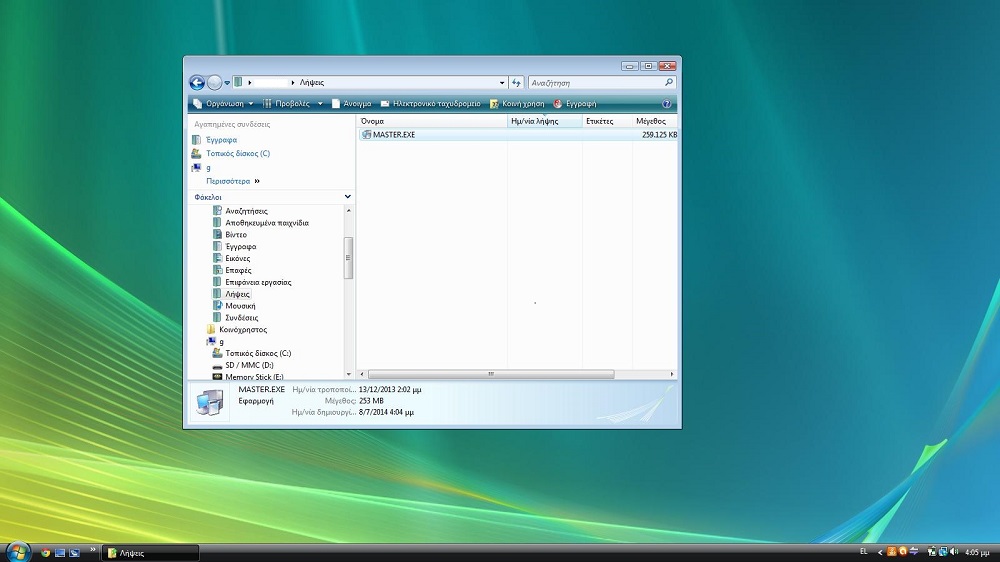The width and height of the screenshot is (1000, 562).
Task: Click the folder icon in the address bar
Action: tap(238, 82)
